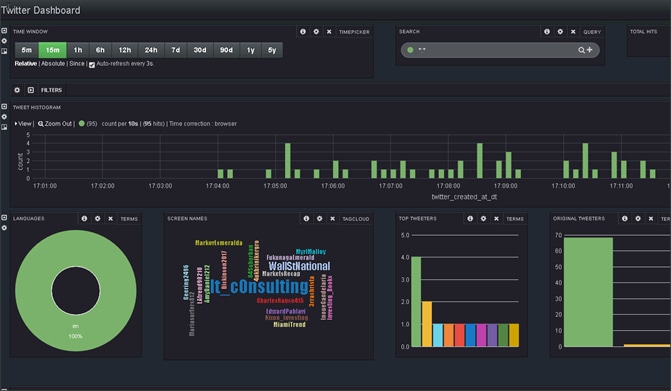671x391 pixels.
Task: Open Time Window panel info icon
Action: click(x=303, y=32)
